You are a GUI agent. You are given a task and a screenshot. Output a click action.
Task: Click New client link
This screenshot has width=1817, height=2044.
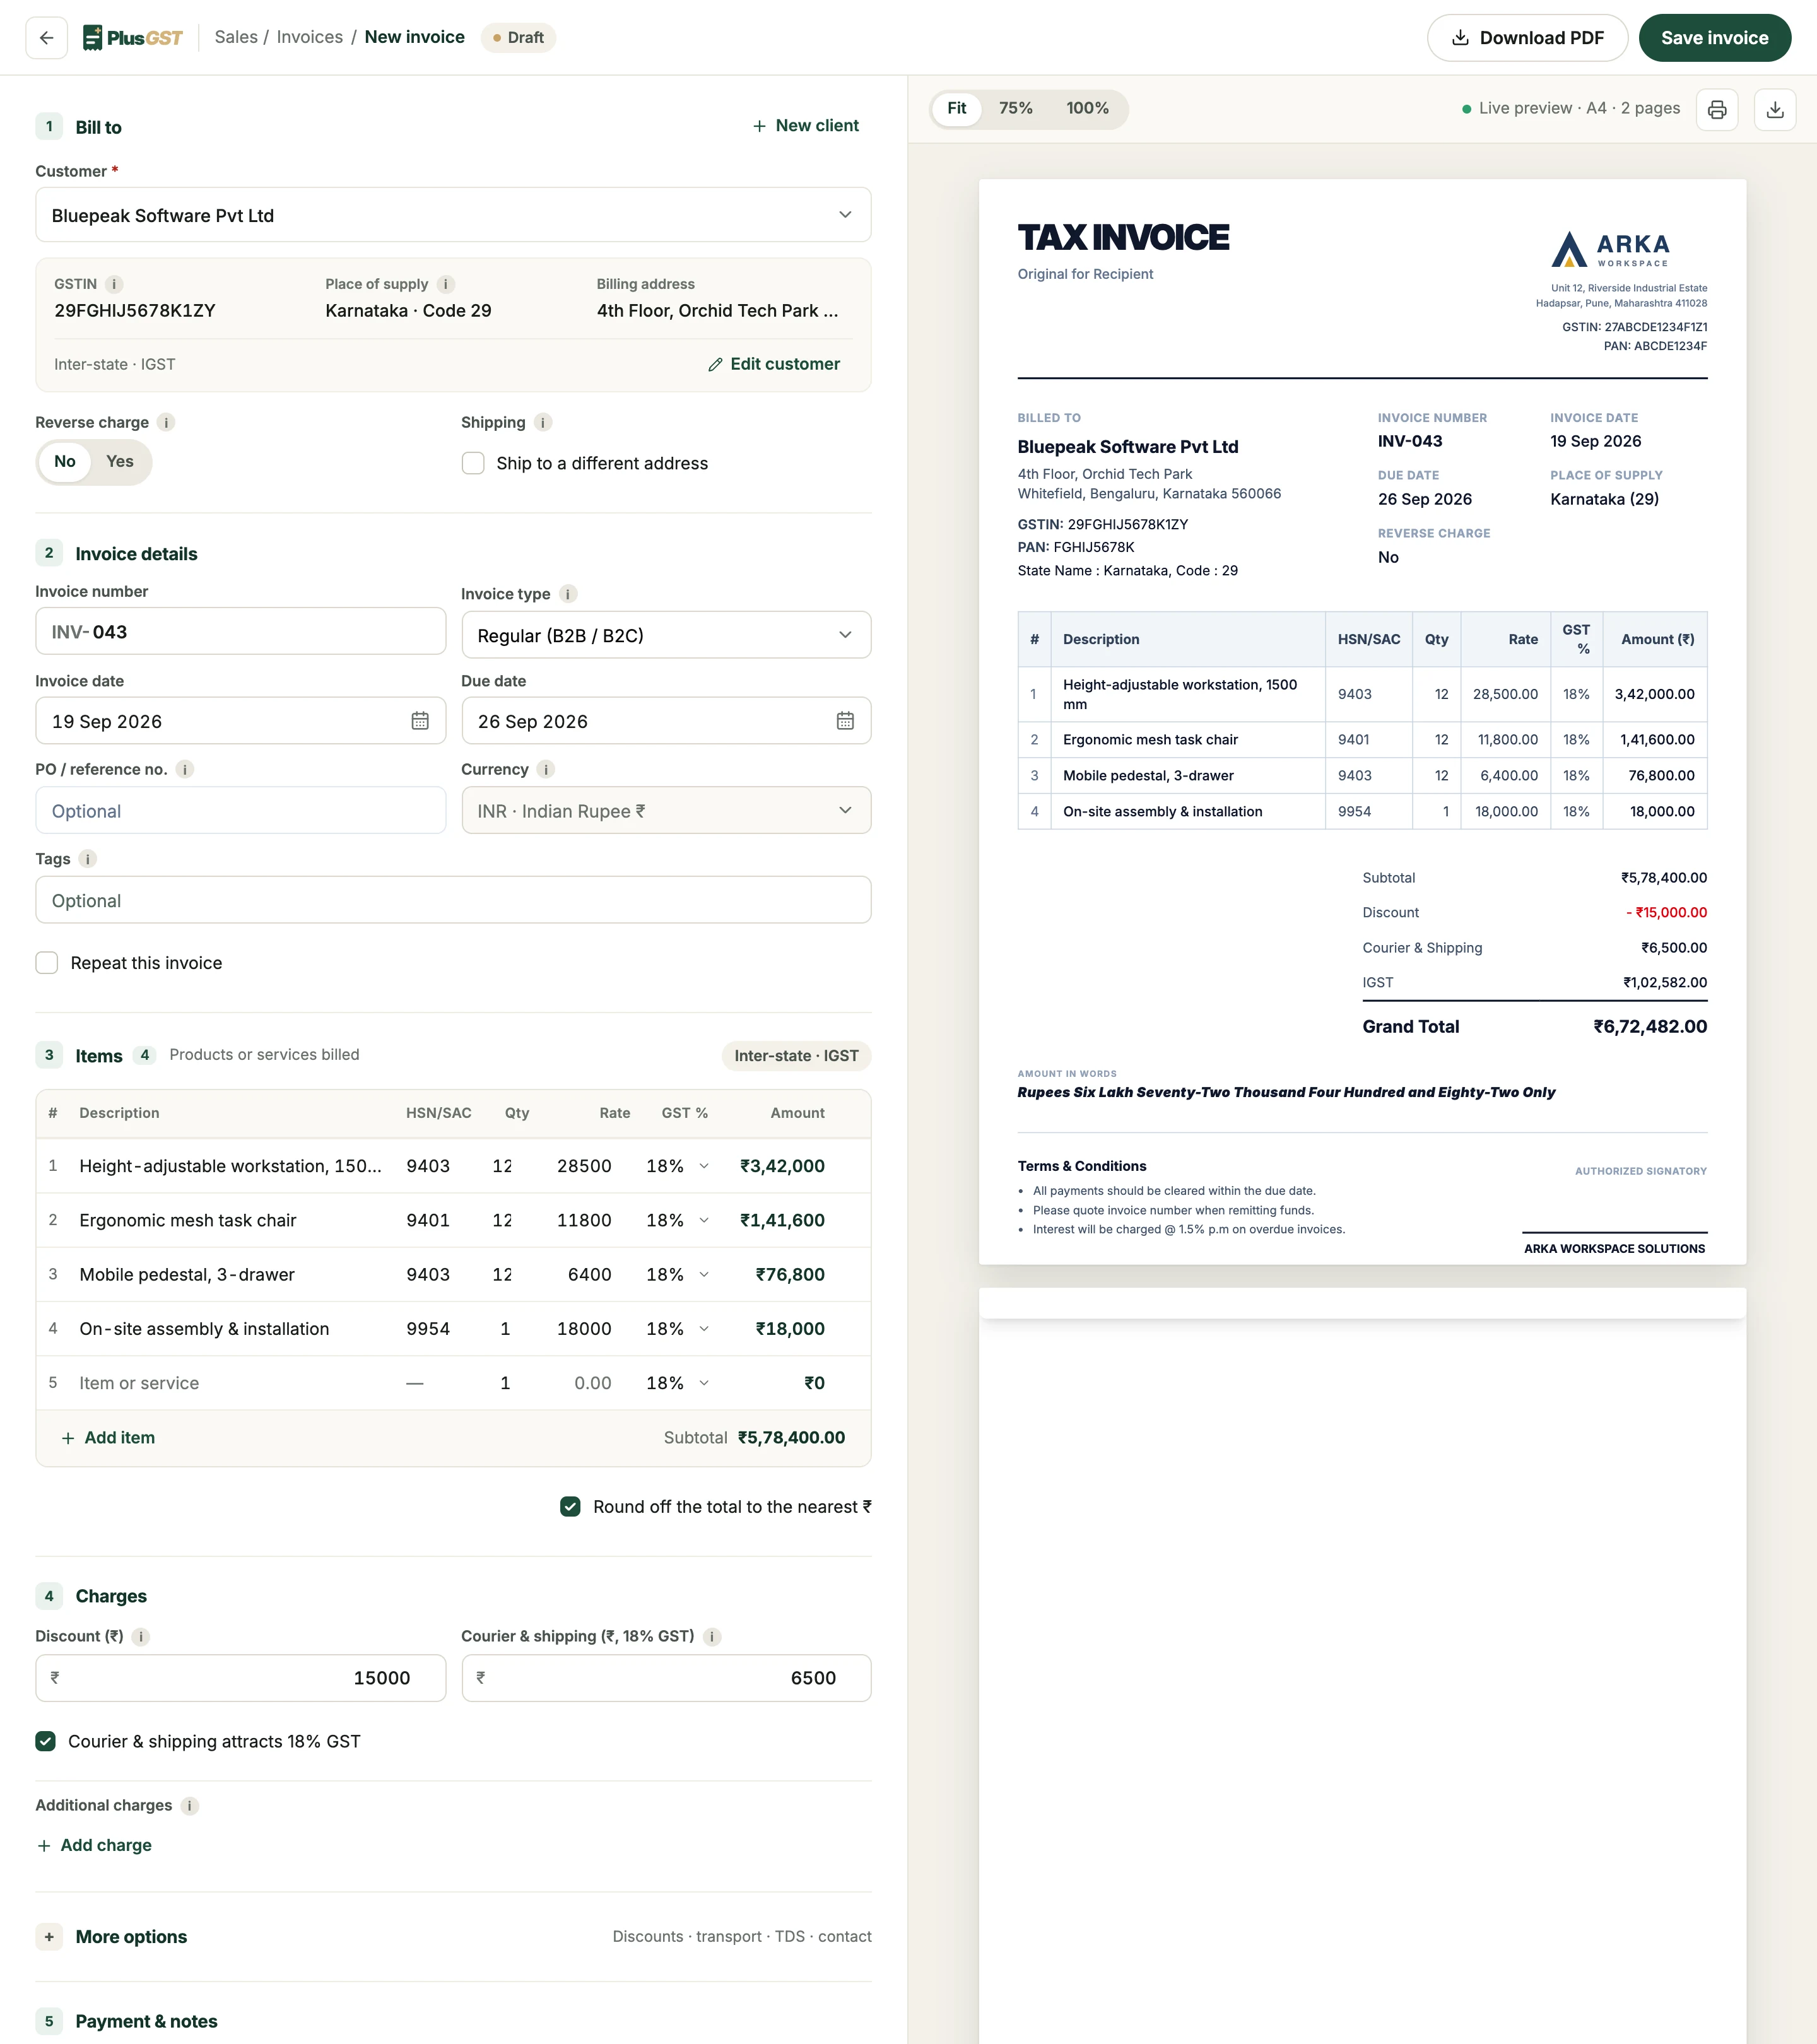(x=806, y=126)
